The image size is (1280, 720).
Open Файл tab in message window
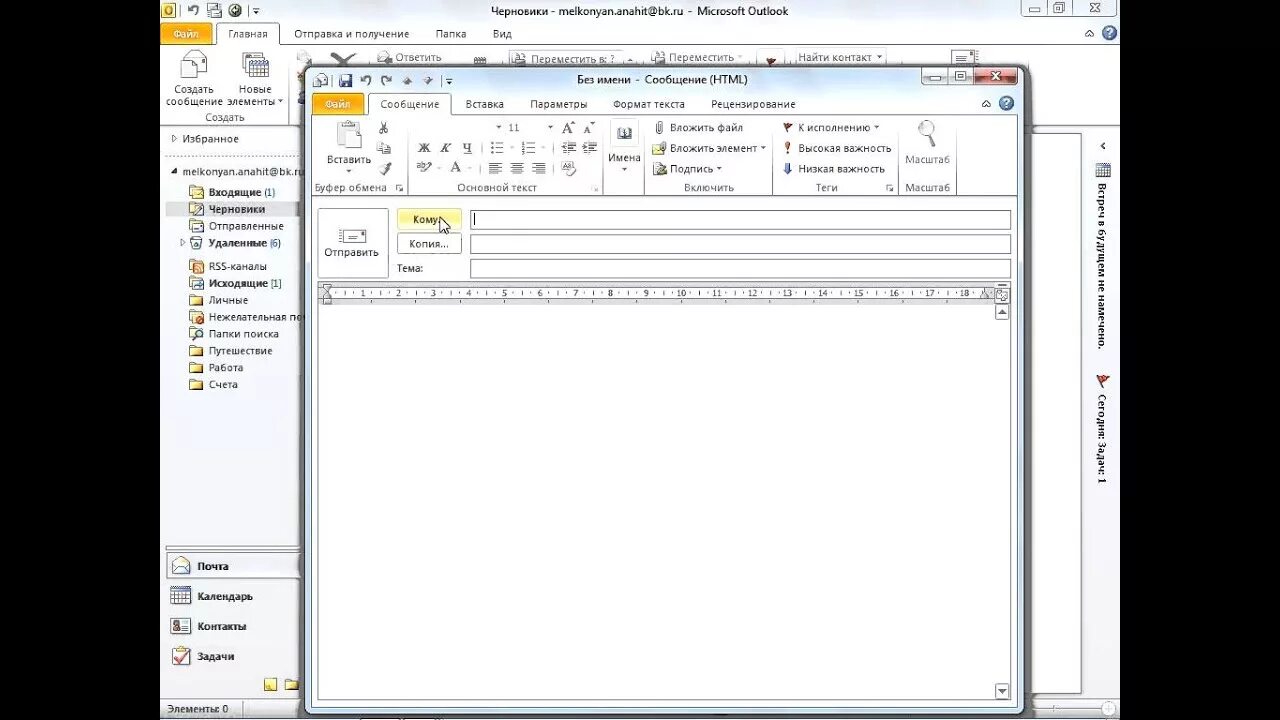pyautogui.click(x=338, y=104)
